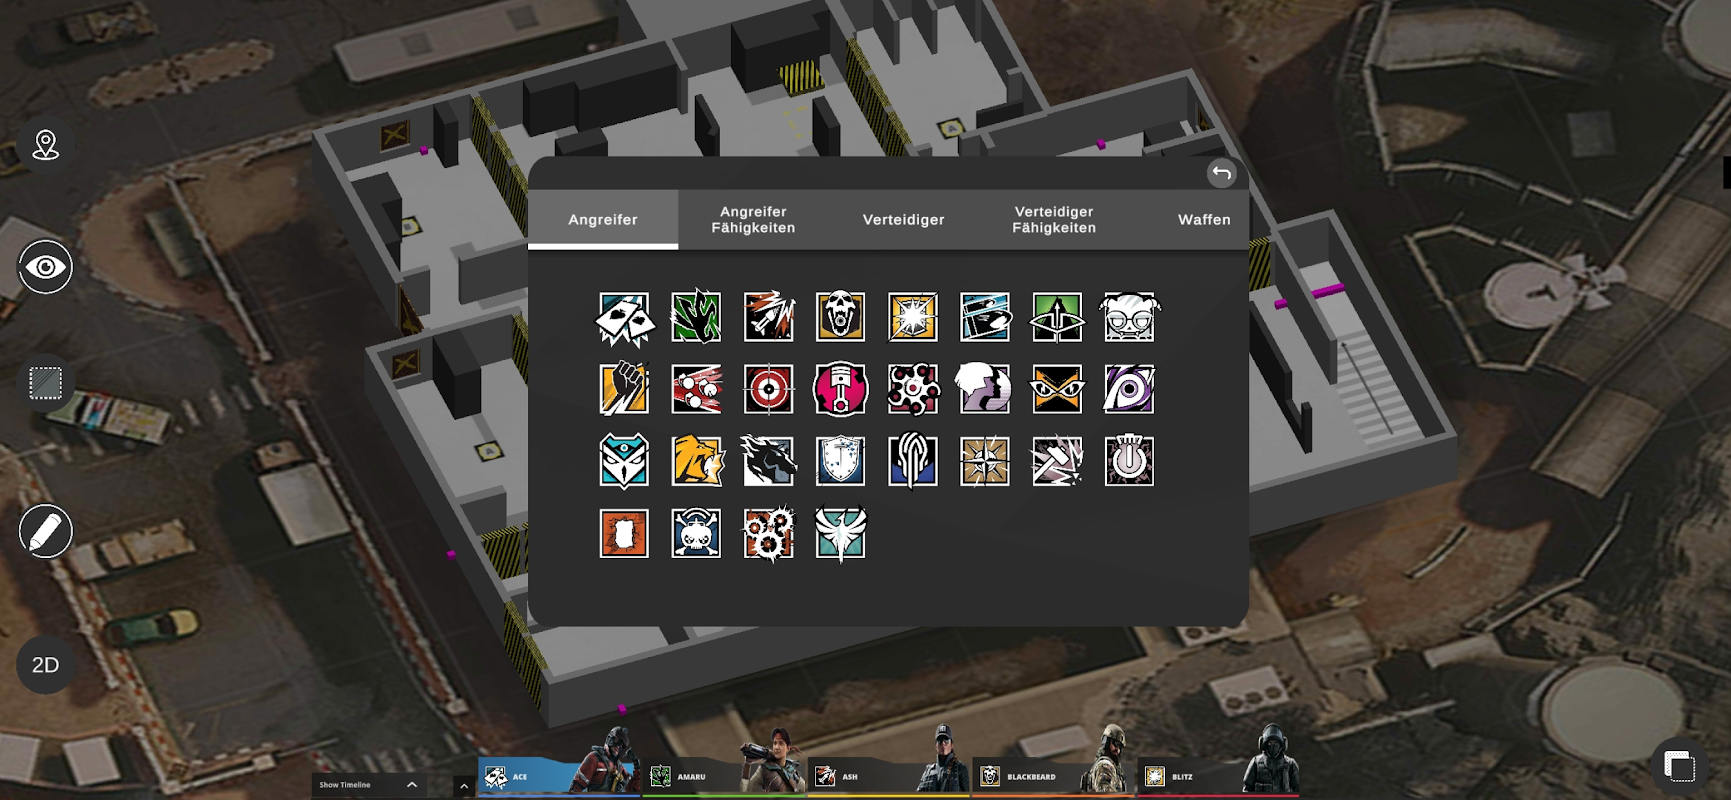The height and width of the screenshot is (800, 1731).
Task: Pick the Glaz target icon
Action: tap(768, 389)
